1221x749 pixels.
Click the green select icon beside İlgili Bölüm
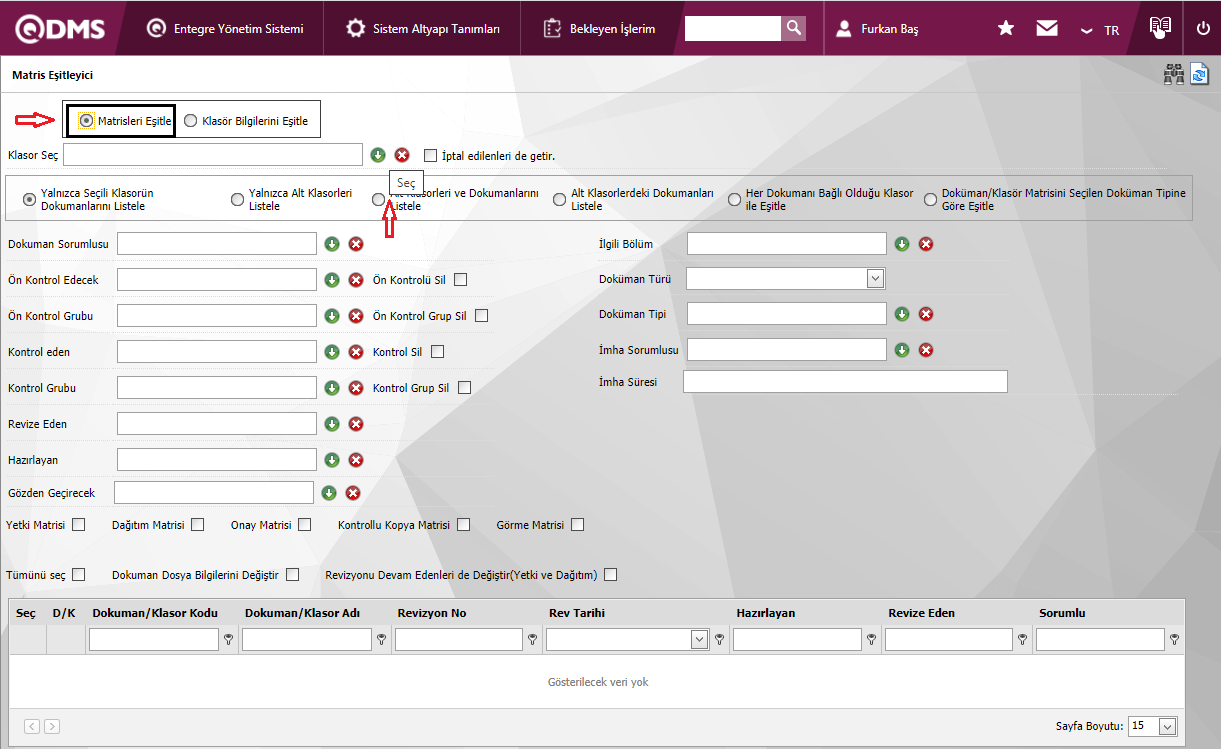902,244
